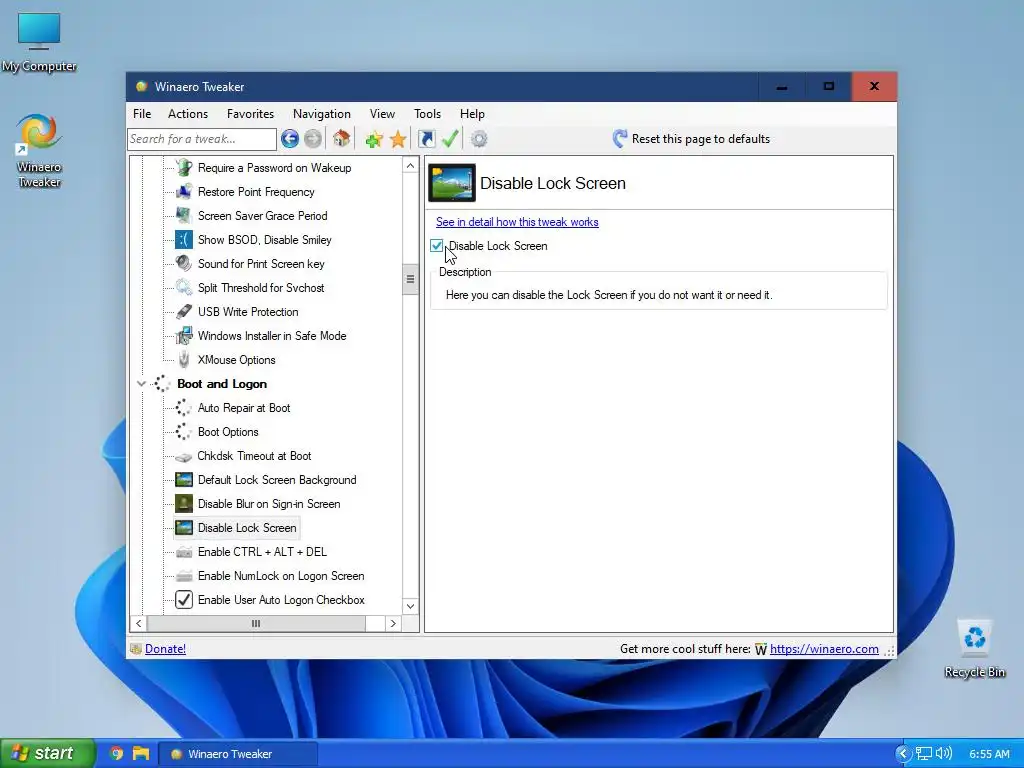This screenshot has width=1024, height=768.
Task: Click the Require a Password on Wakeup icon
Action: [184, 168]
